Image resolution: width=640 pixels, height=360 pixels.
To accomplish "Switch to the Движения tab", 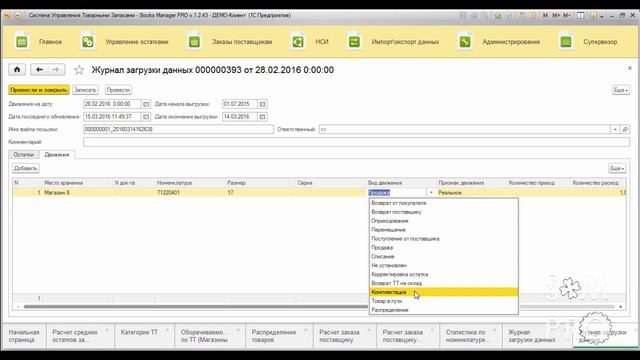I will point(57,155).
